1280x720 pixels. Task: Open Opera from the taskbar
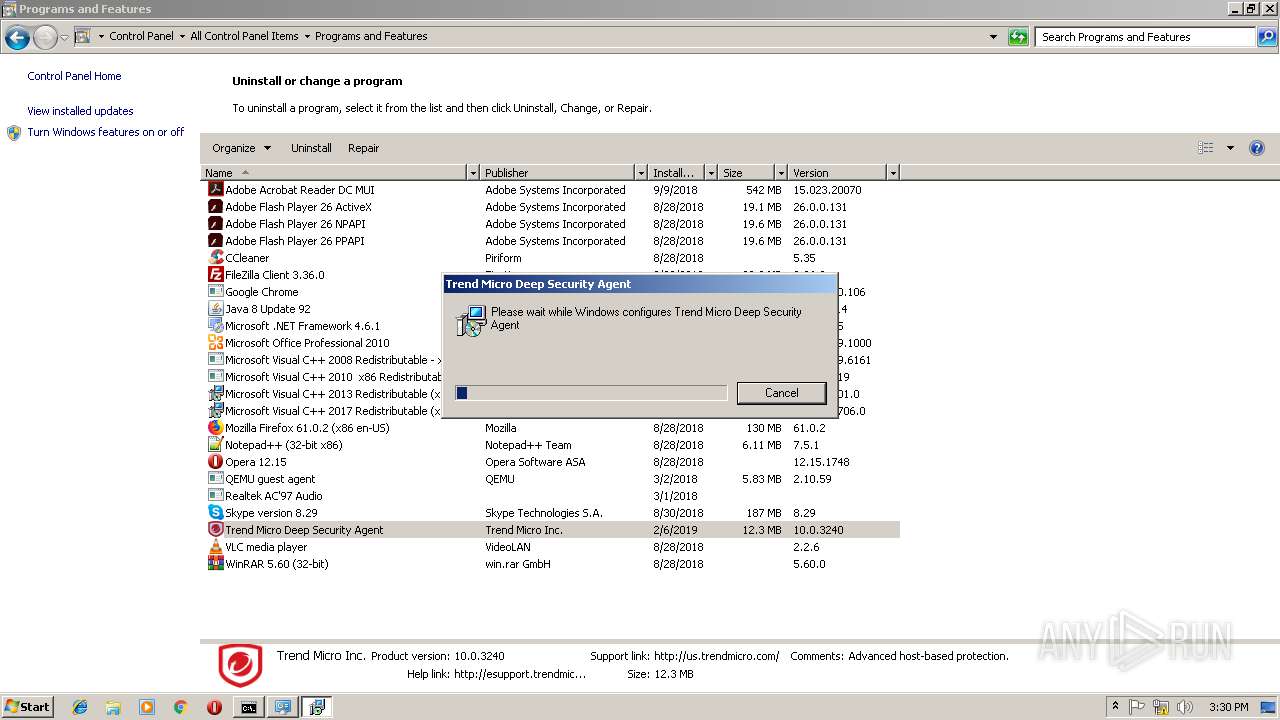(214, 707)
